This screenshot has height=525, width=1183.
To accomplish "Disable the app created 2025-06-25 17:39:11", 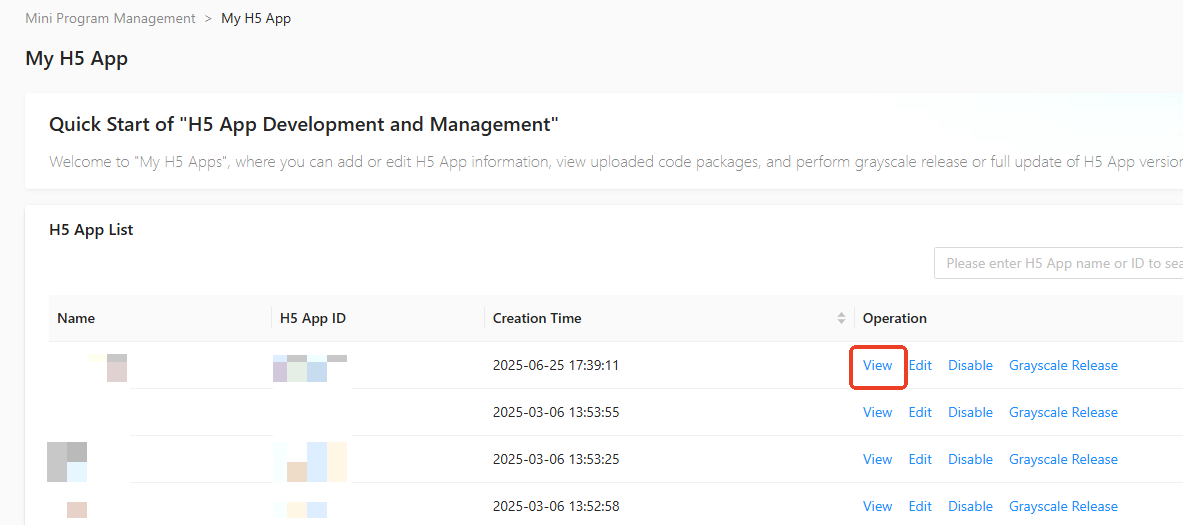I will pos(970,365).
